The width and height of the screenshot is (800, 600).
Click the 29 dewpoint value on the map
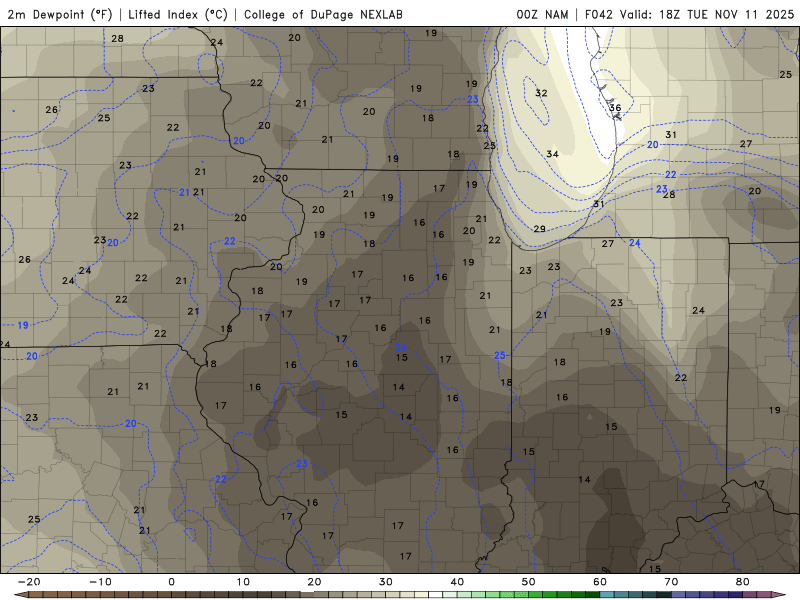539,229
